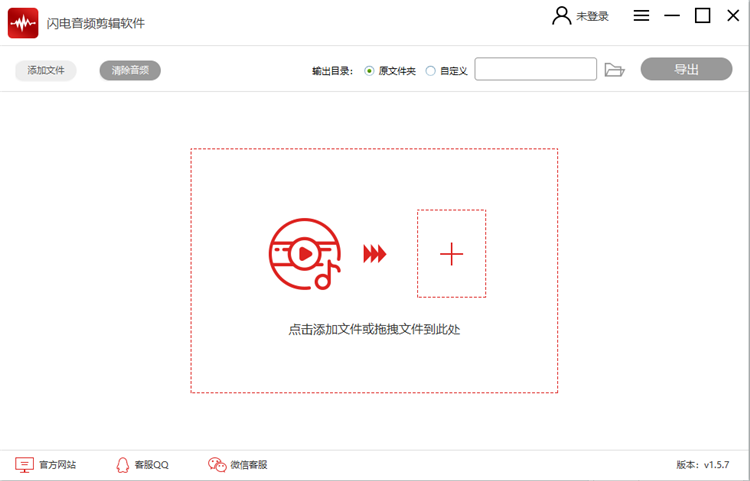Maximize the application window
750x481 pixels.
pyautogui.click(x=702, y=16)
